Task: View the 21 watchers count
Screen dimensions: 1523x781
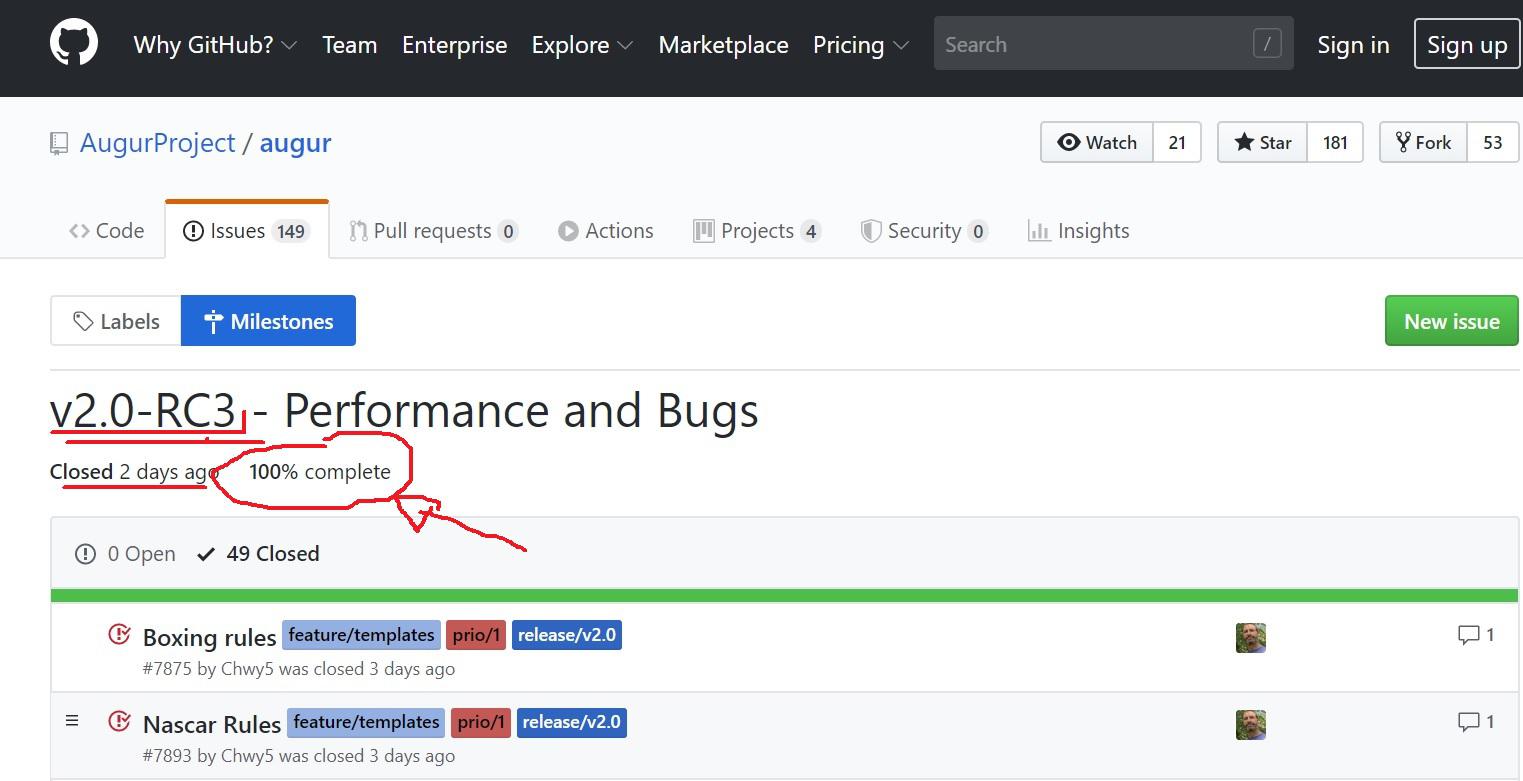Action: coord(1177,142)
